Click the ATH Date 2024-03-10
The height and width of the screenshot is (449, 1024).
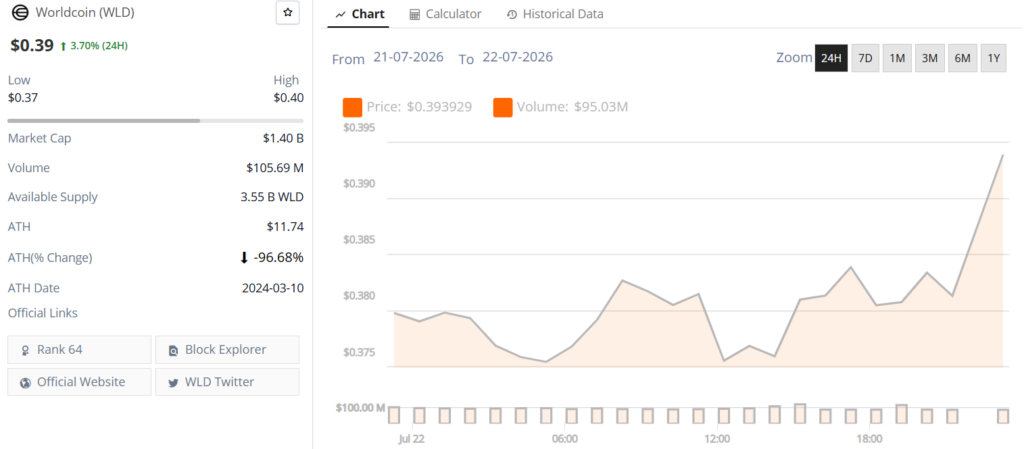pos(273,288)
